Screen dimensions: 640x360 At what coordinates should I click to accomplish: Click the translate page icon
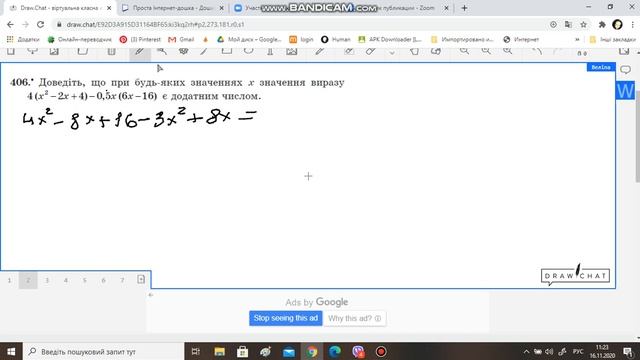point(568,25)
